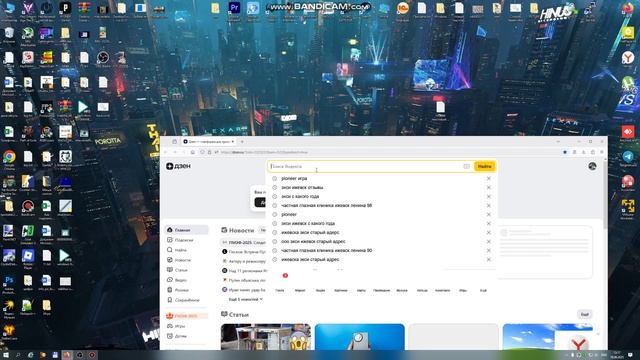Open the article thumbnail with Yandex Y logo
The image size is (640, 360).
pos(548,337)
